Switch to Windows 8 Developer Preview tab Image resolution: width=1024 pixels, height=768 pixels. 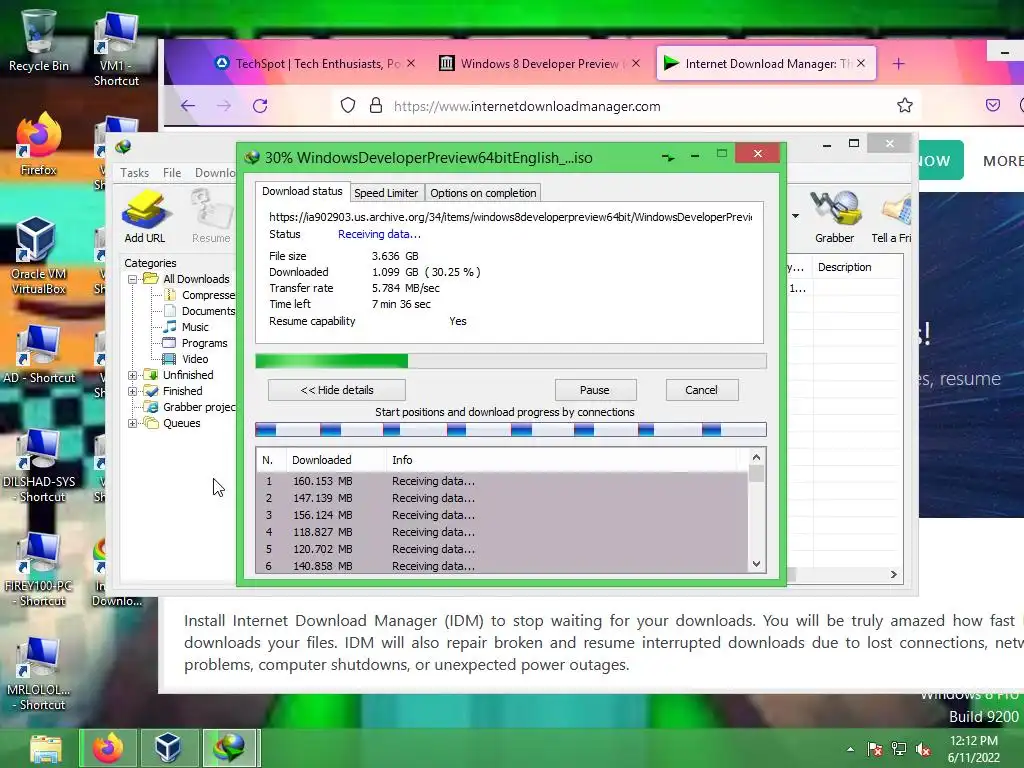point(539,63)
